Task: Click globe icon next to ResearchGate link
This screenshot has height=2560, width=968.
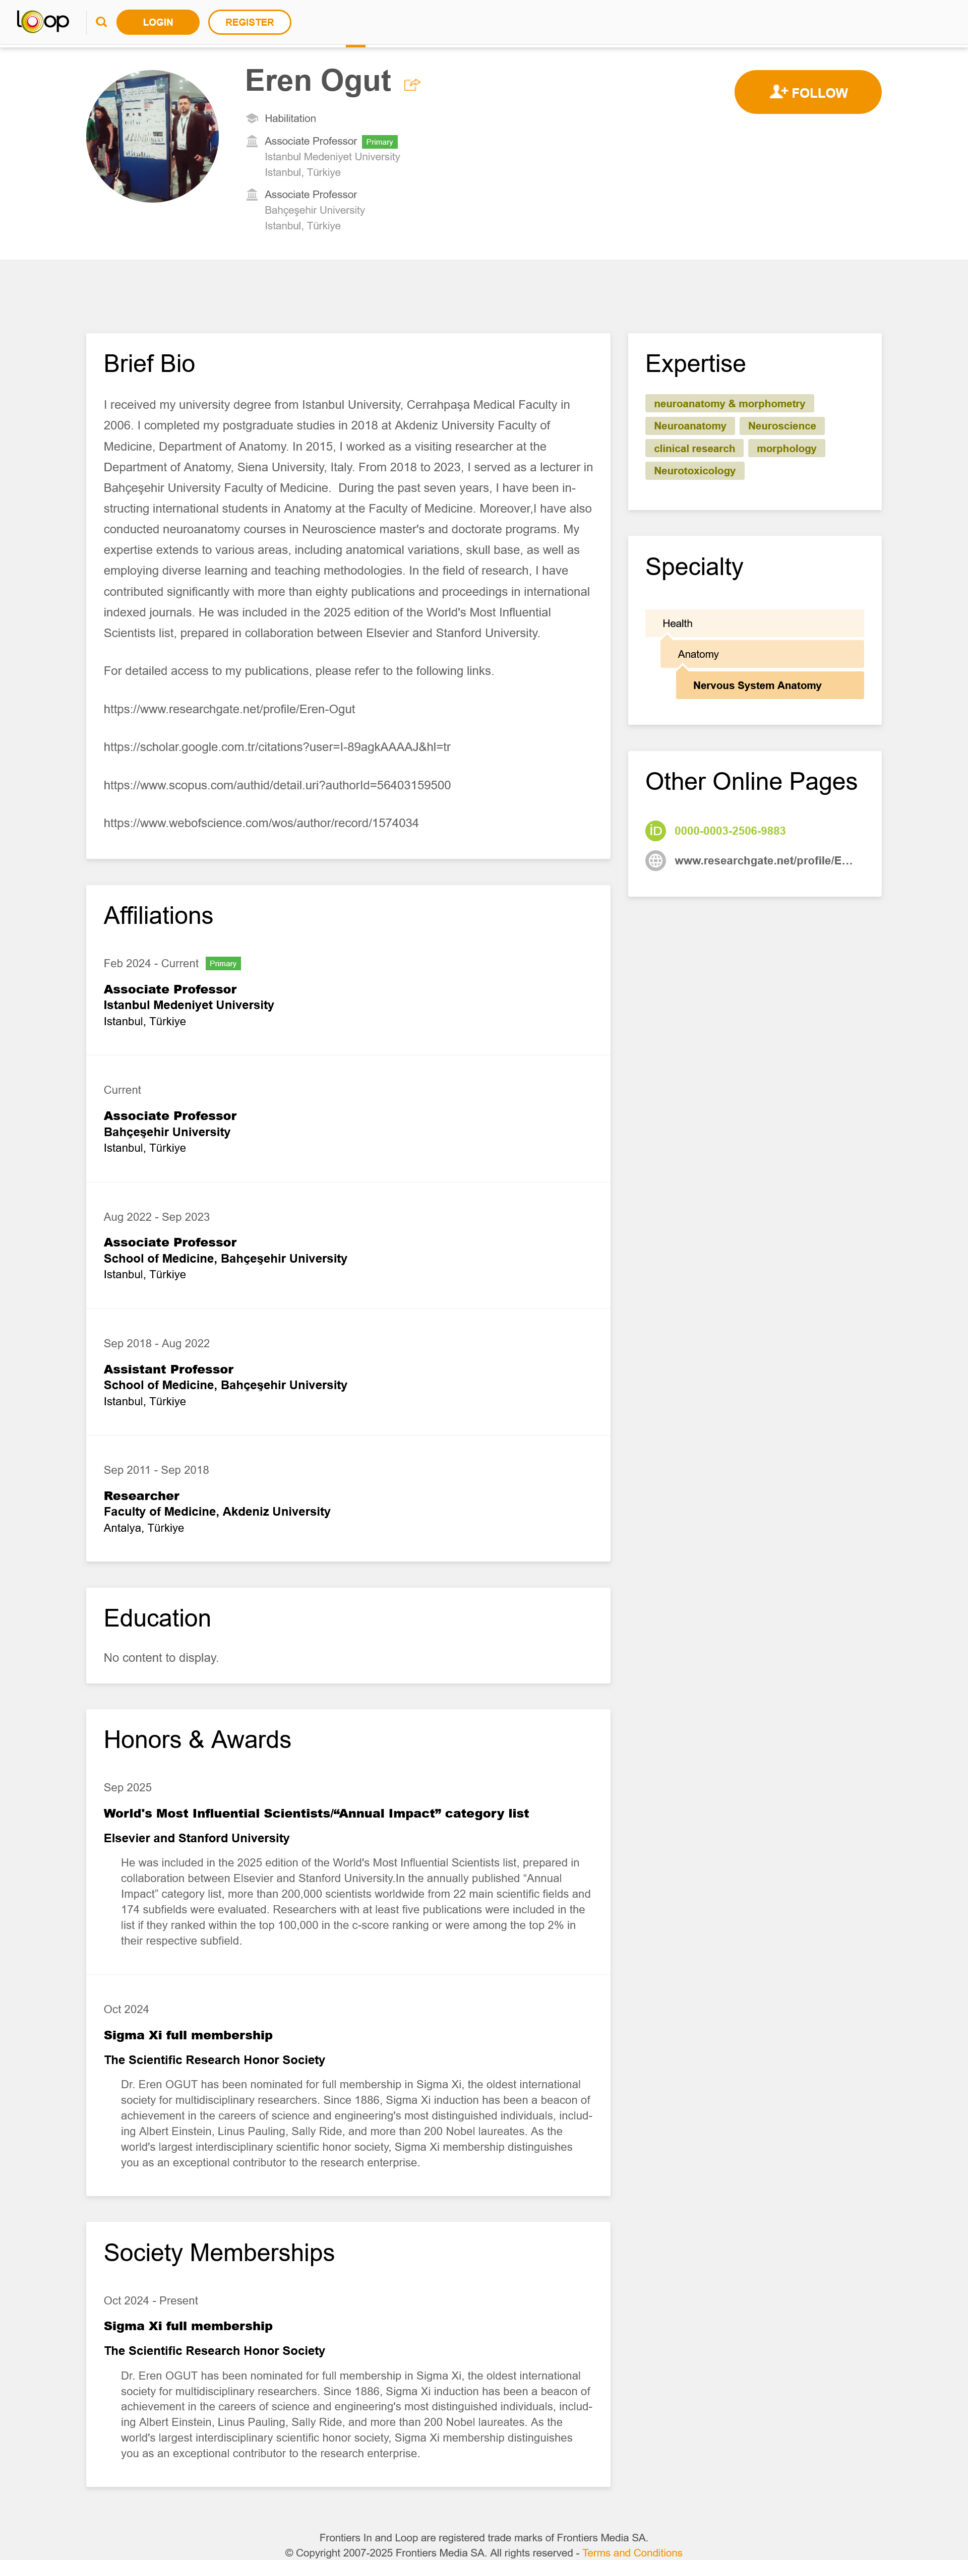Action: [x=655, y=860]
